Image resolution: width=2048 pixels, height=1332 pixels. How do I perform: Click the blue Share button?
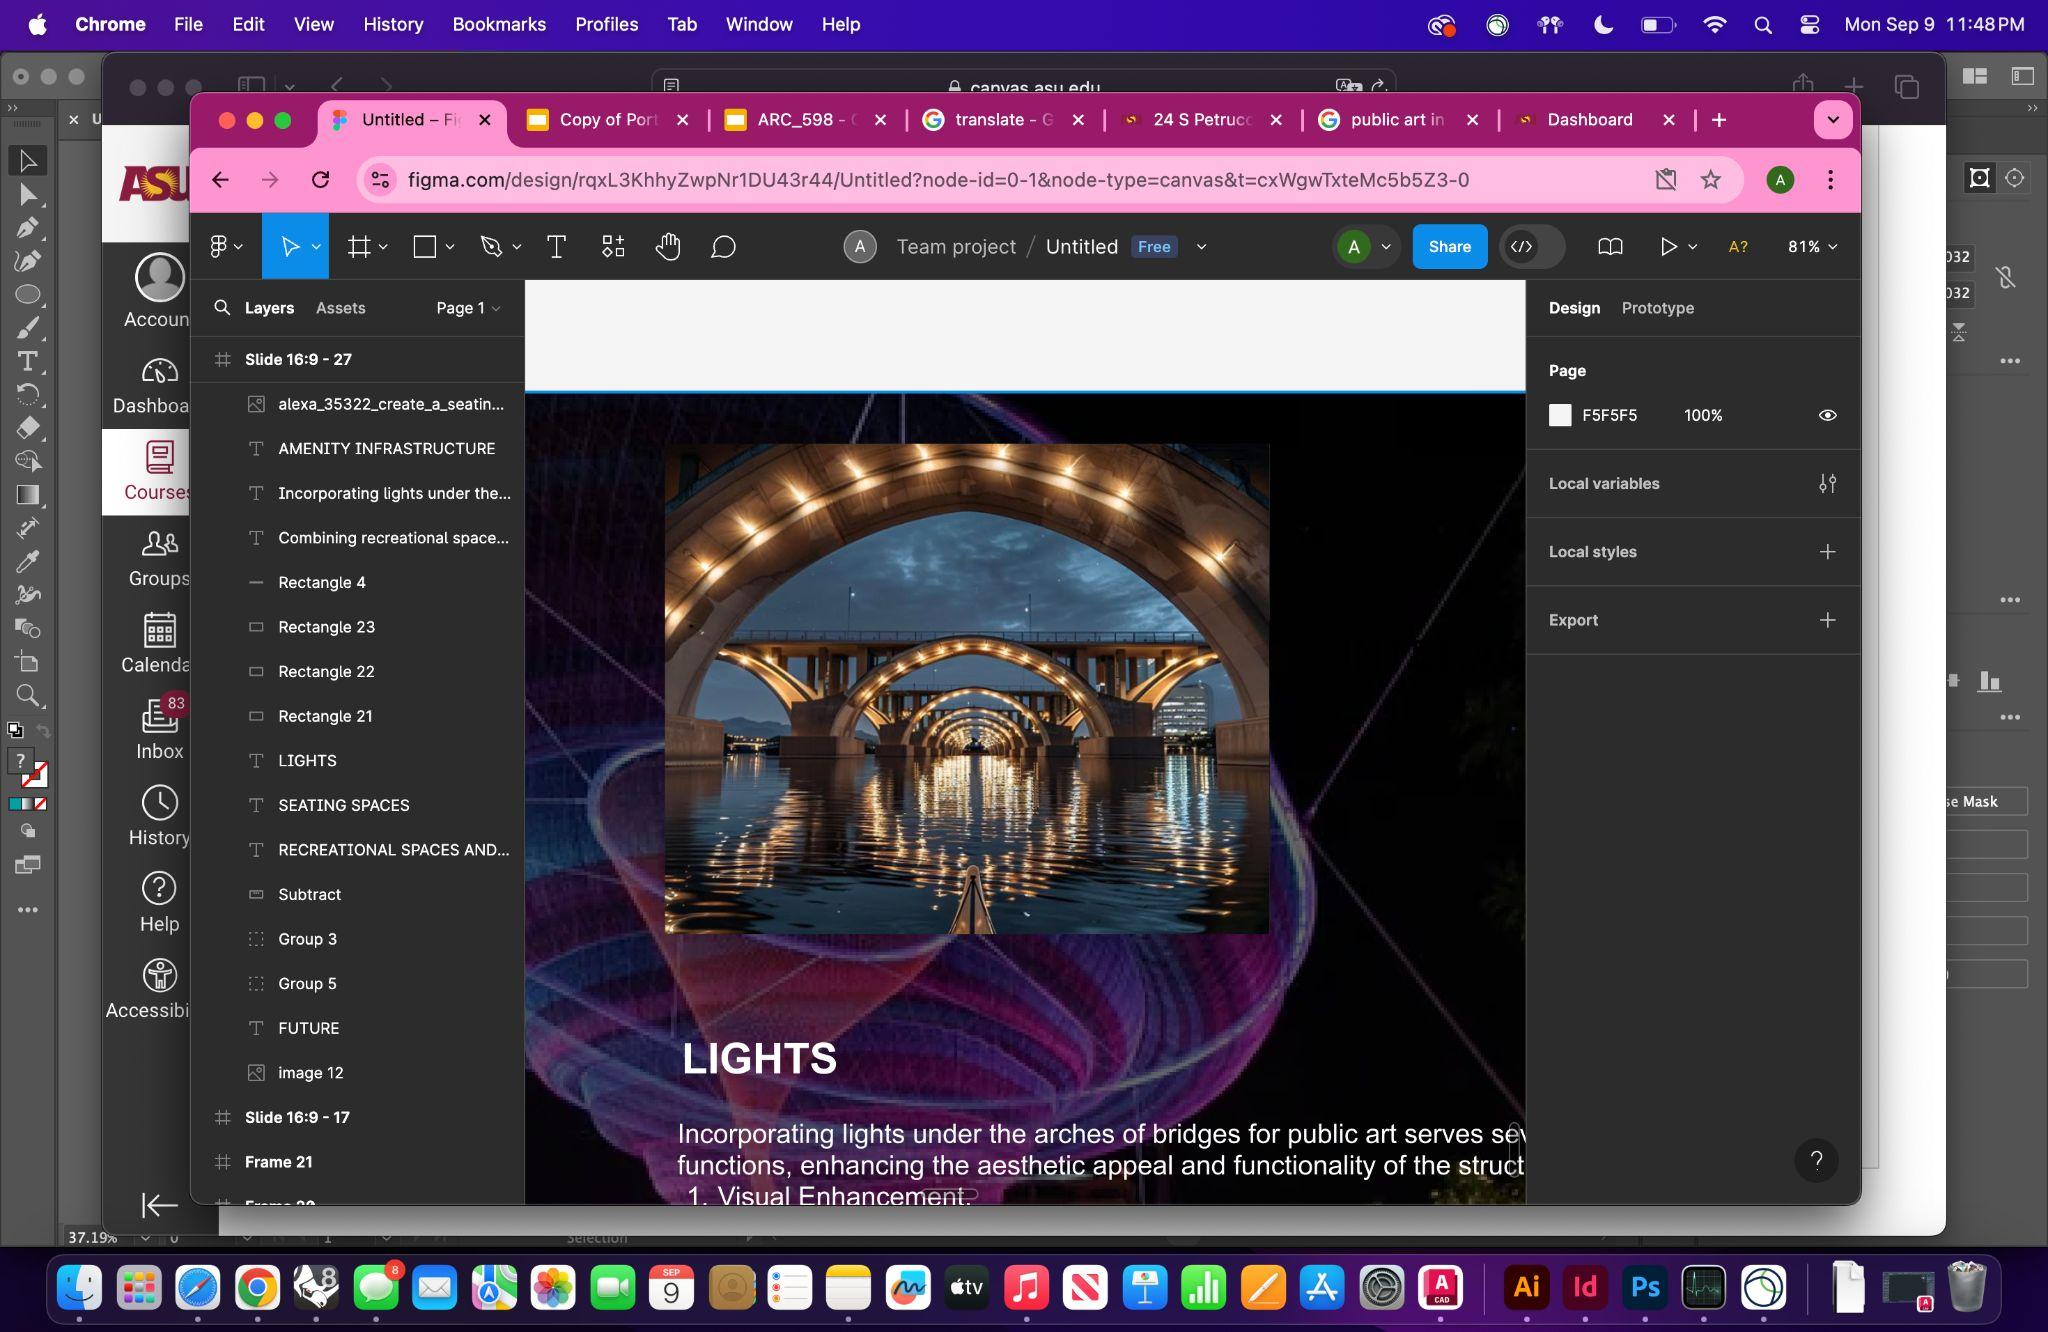pyautogui.click(x=1449, y=247)
